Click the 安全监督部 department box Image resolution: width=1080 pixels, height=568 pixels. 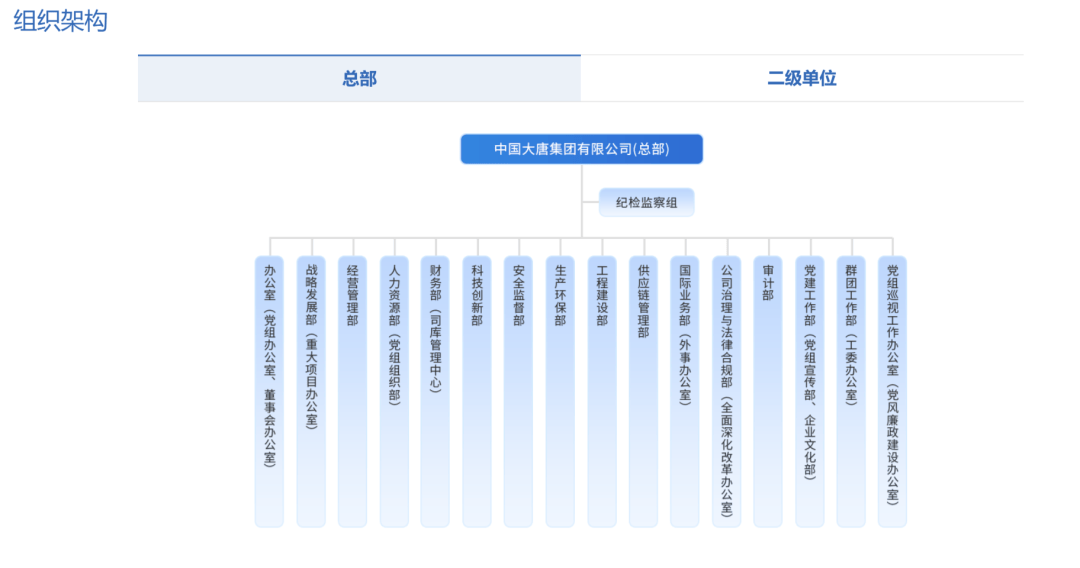519,392
